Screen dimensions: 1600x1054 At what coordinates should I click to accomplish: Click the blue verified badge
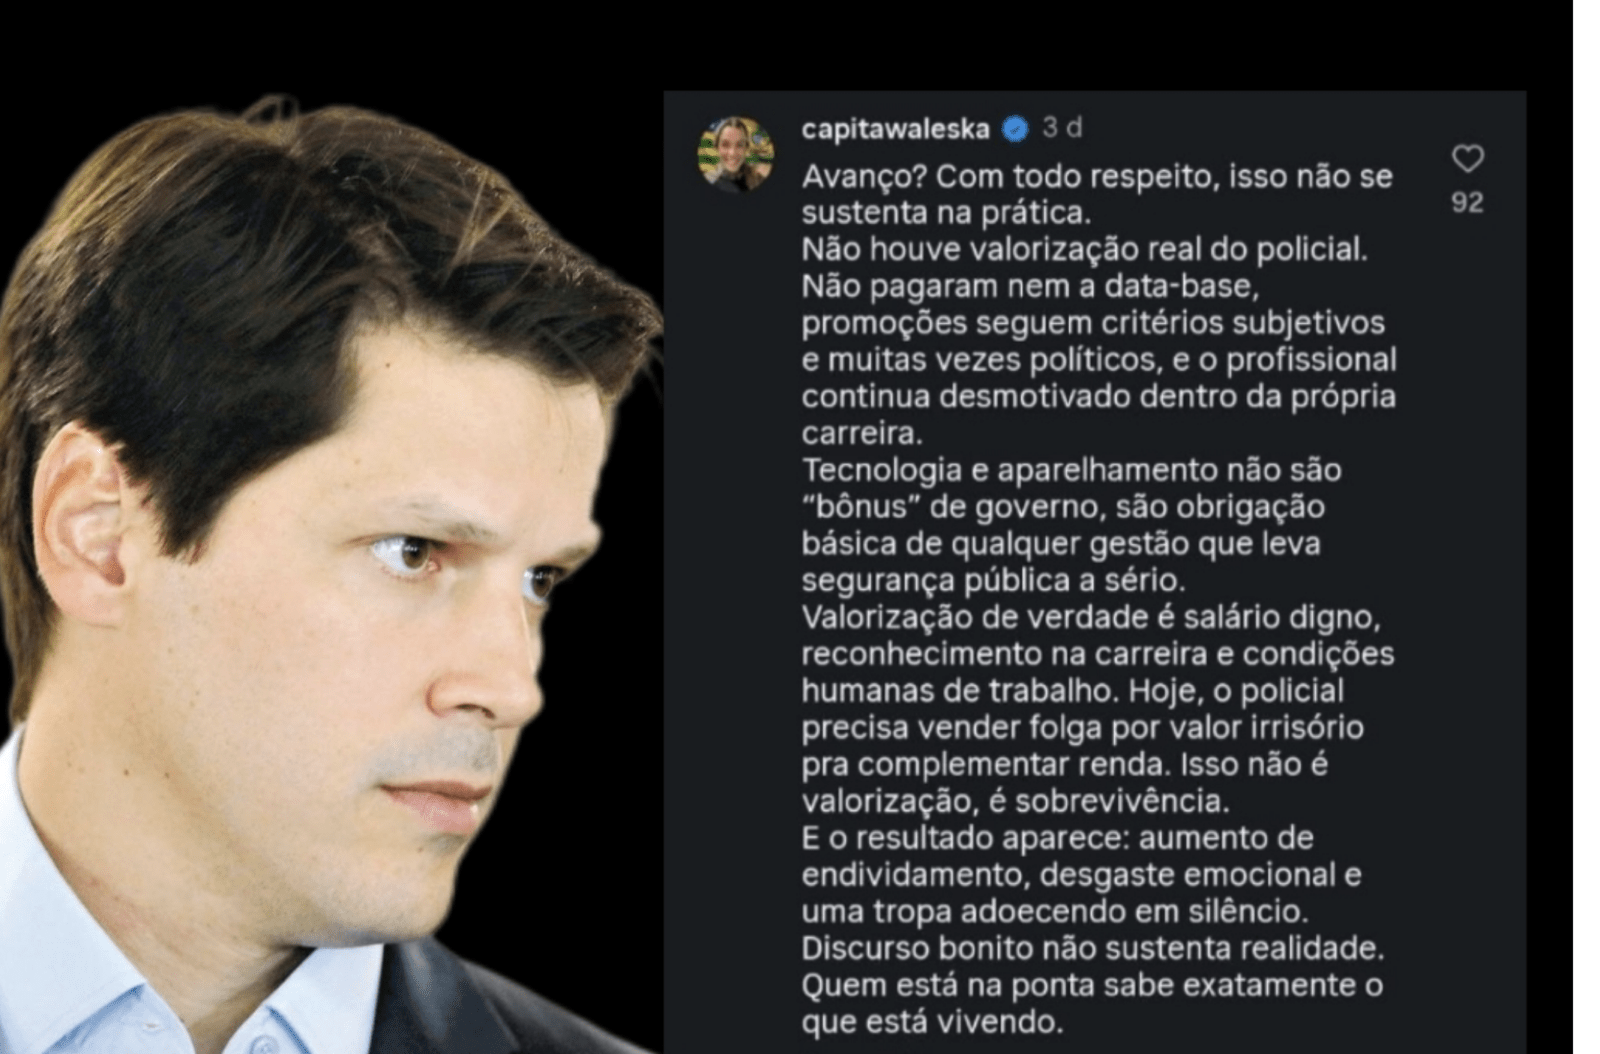(1015, 129)
